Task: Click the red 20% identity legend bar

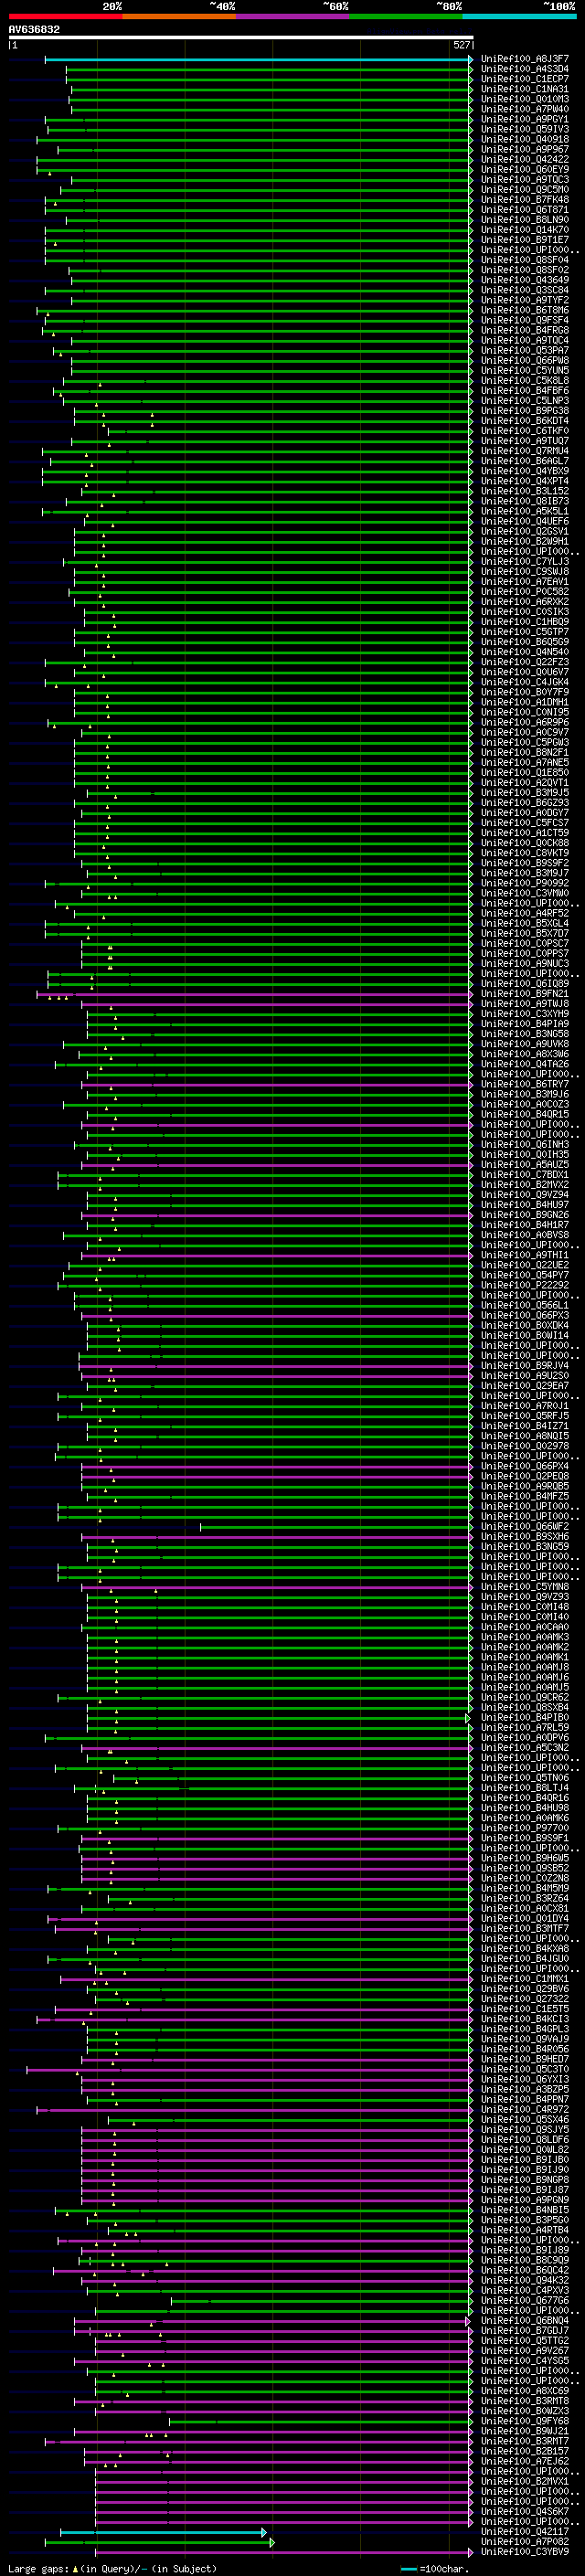Action: [x=65, y=16]
